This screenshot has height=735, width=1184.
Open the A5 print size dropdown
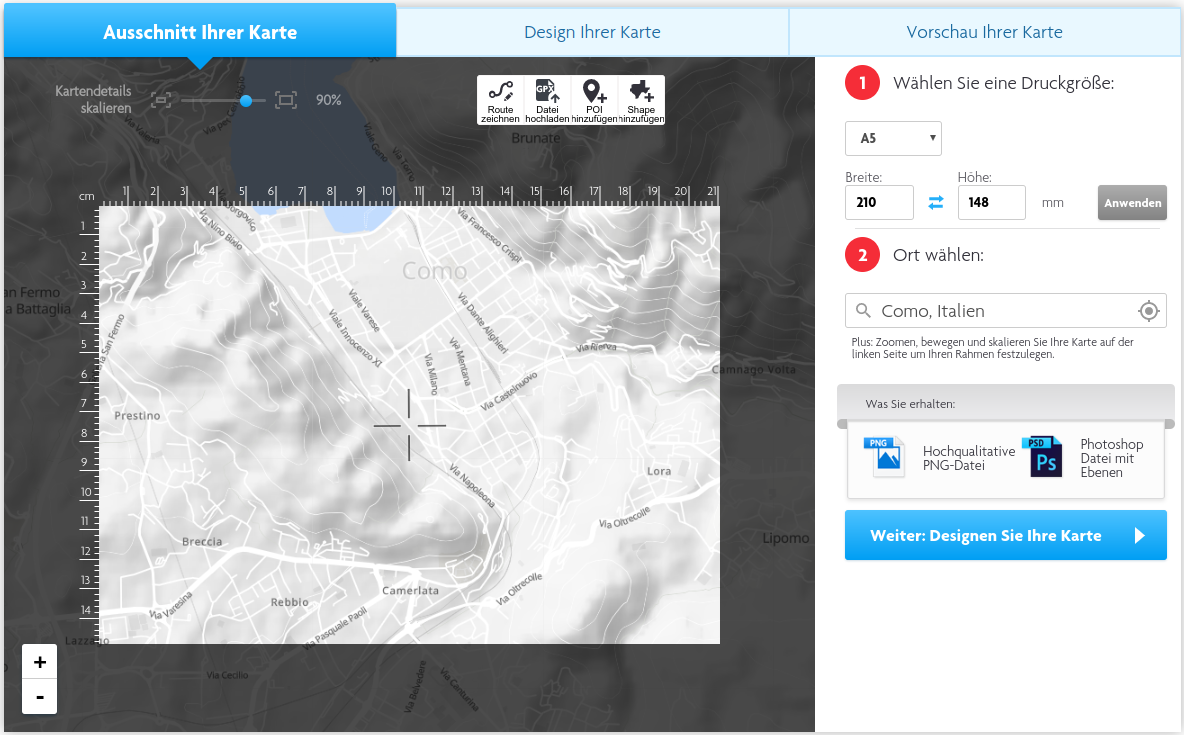(893, 138)
